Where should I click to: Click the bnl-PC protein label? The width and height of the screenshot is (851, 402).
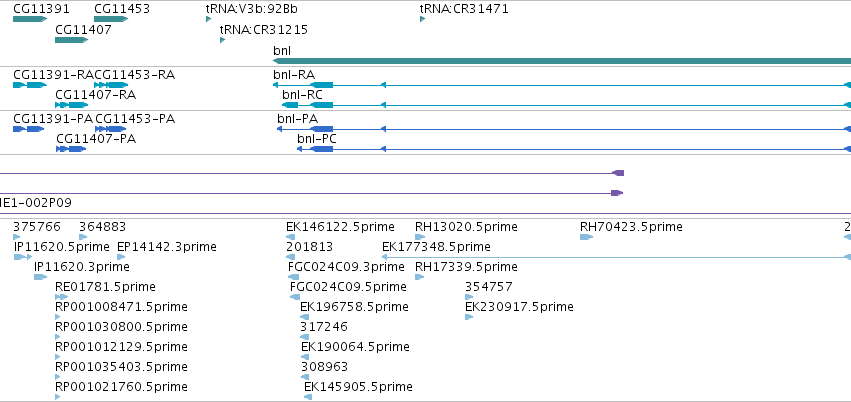point(317,139)
